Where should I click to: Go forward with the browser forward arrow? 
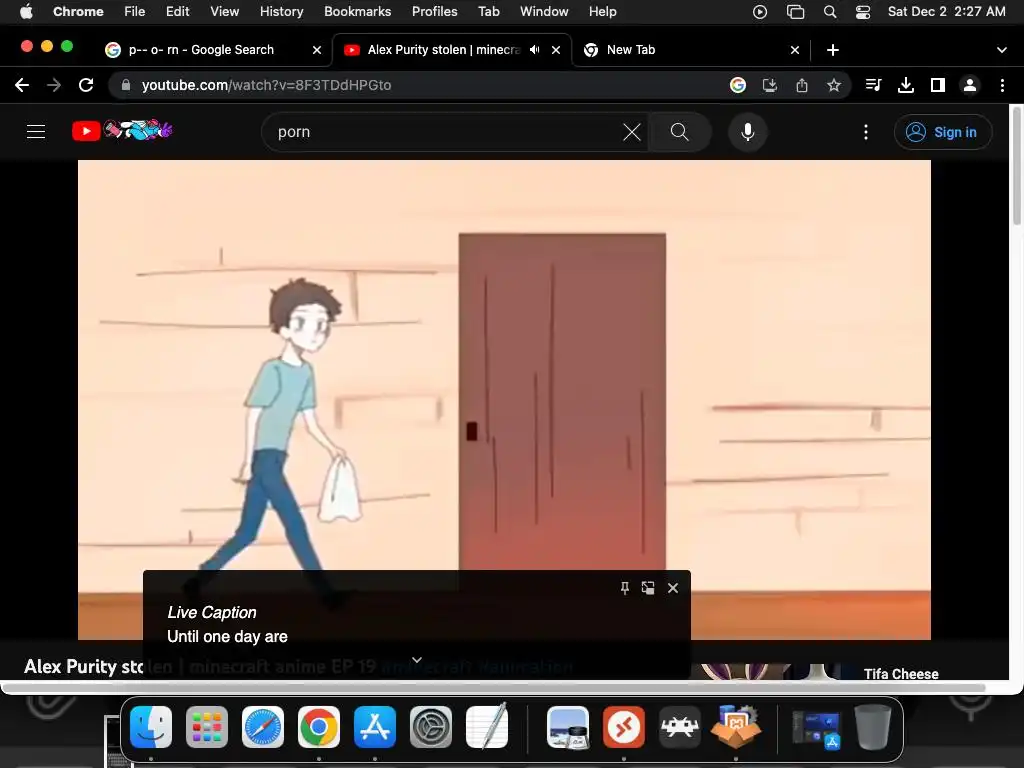(x=54, y=85)
